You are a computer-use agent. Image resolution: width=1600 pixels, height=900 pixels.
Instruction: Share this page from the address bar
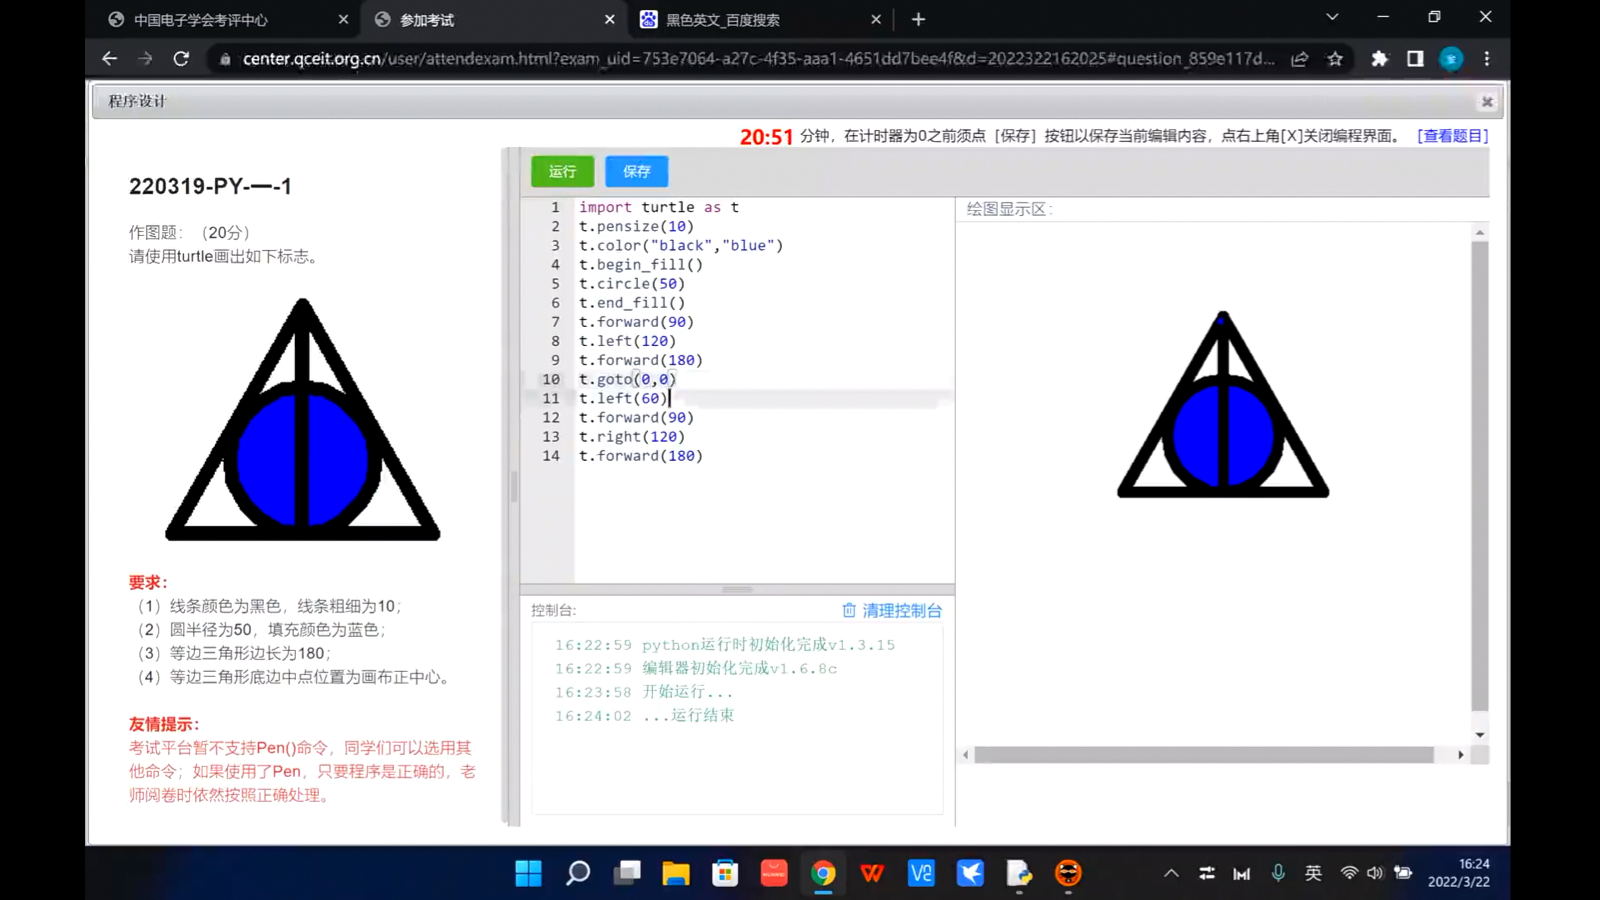1299,59
